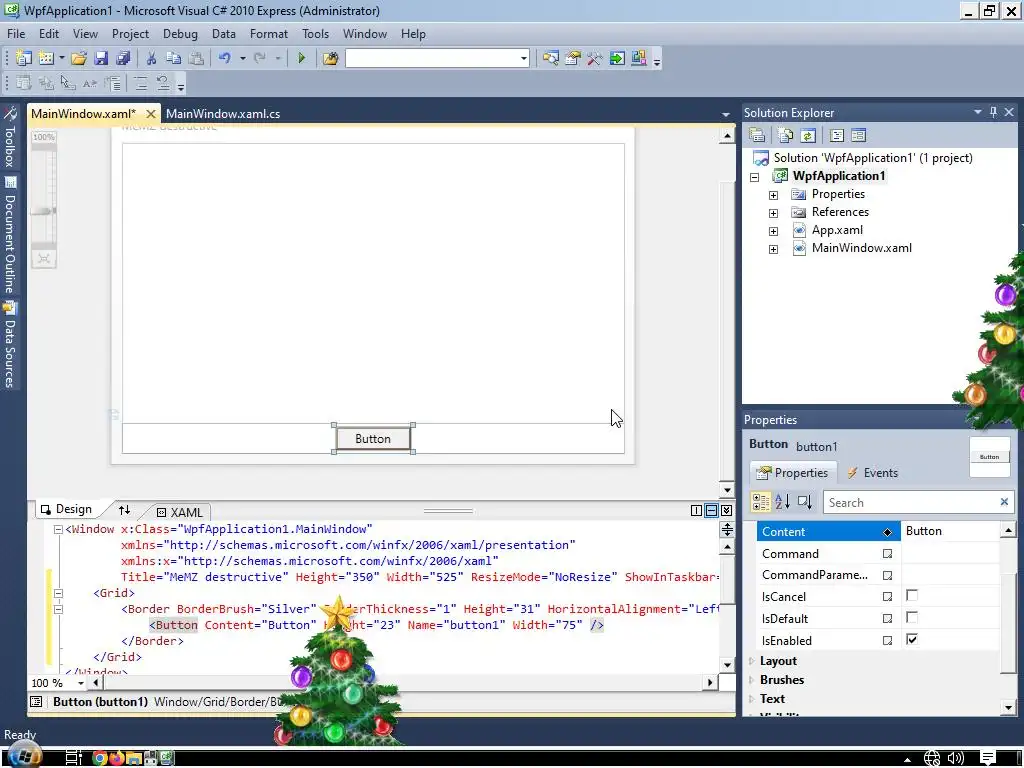Switch to the MainWindow.xaml.cs tab
1024x768 pixels.
[223, 114]
